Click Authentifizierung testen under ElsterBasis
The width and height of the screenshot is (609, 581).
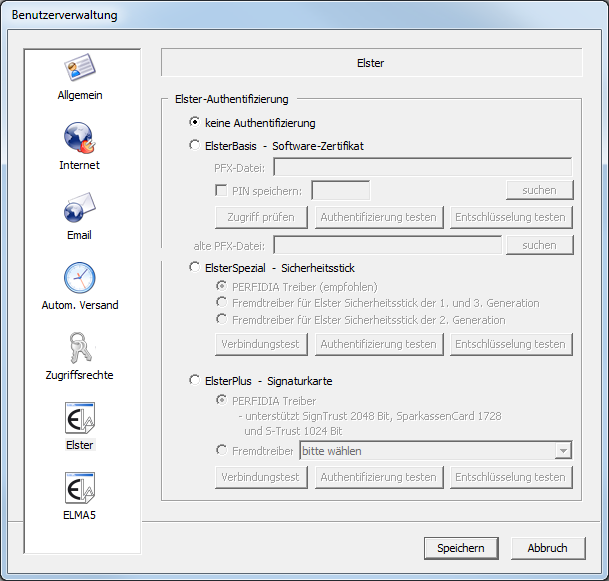(x=379, y=217)
